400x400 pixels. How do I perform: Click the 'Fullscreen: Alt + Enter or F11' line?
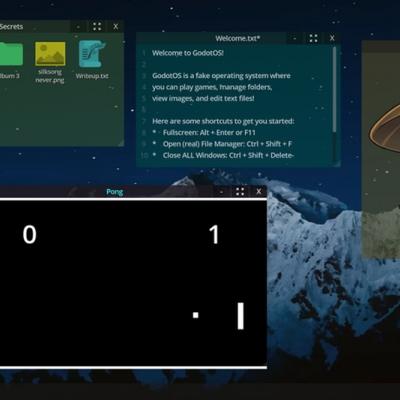pyautogui.click(x=204, y=133)
